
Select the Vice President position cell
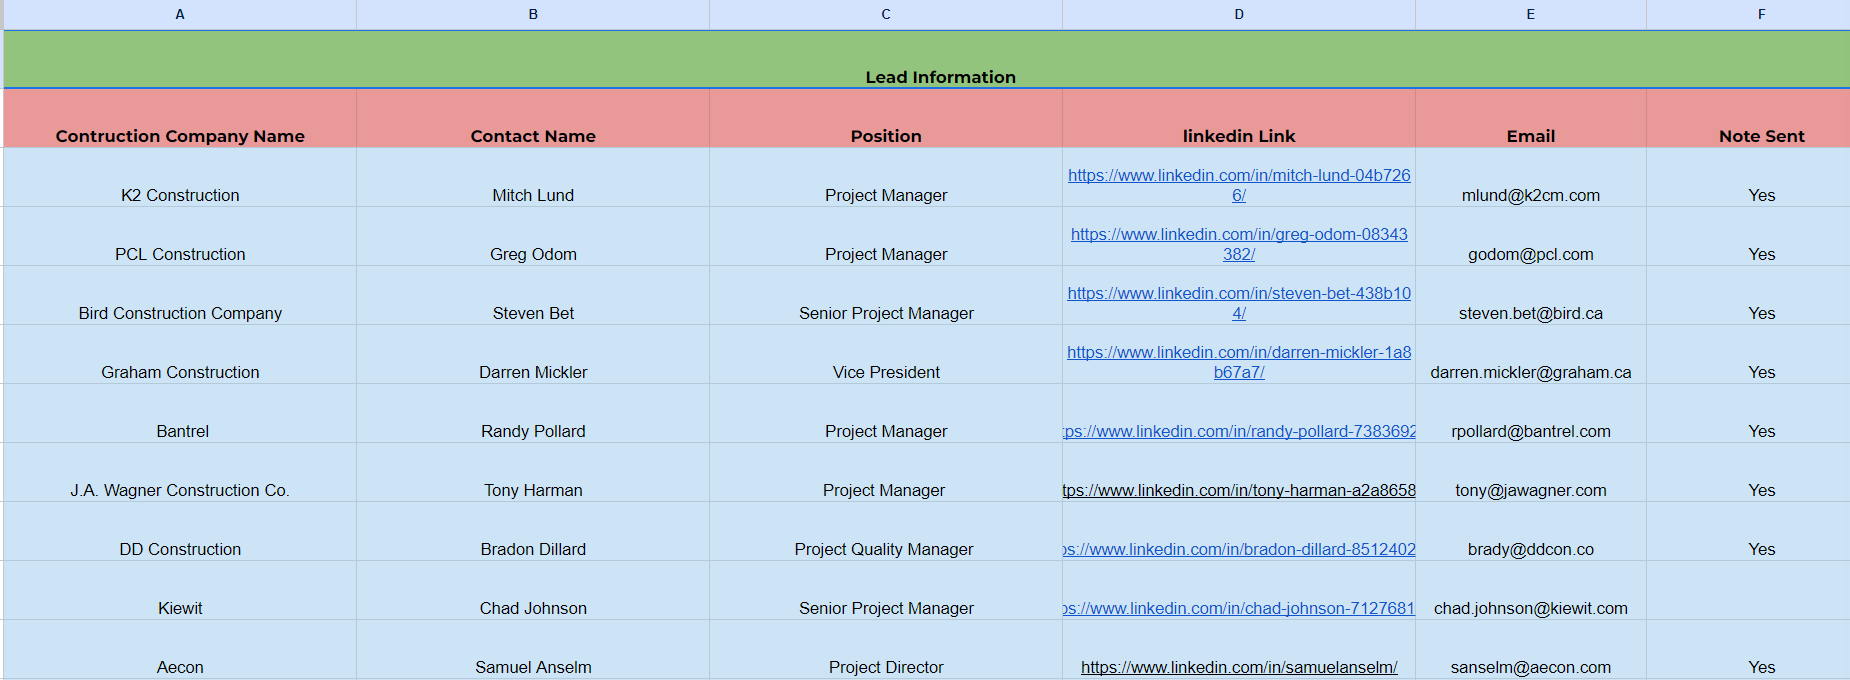click(x=886, y=372)
